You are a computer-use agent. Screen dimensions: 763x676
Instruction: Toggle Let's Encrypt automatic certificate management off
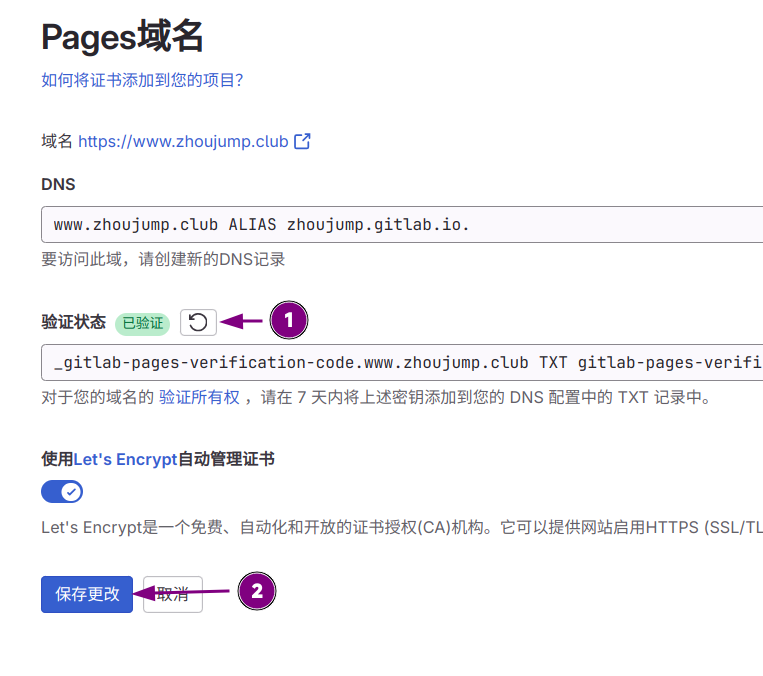(62, 492)
